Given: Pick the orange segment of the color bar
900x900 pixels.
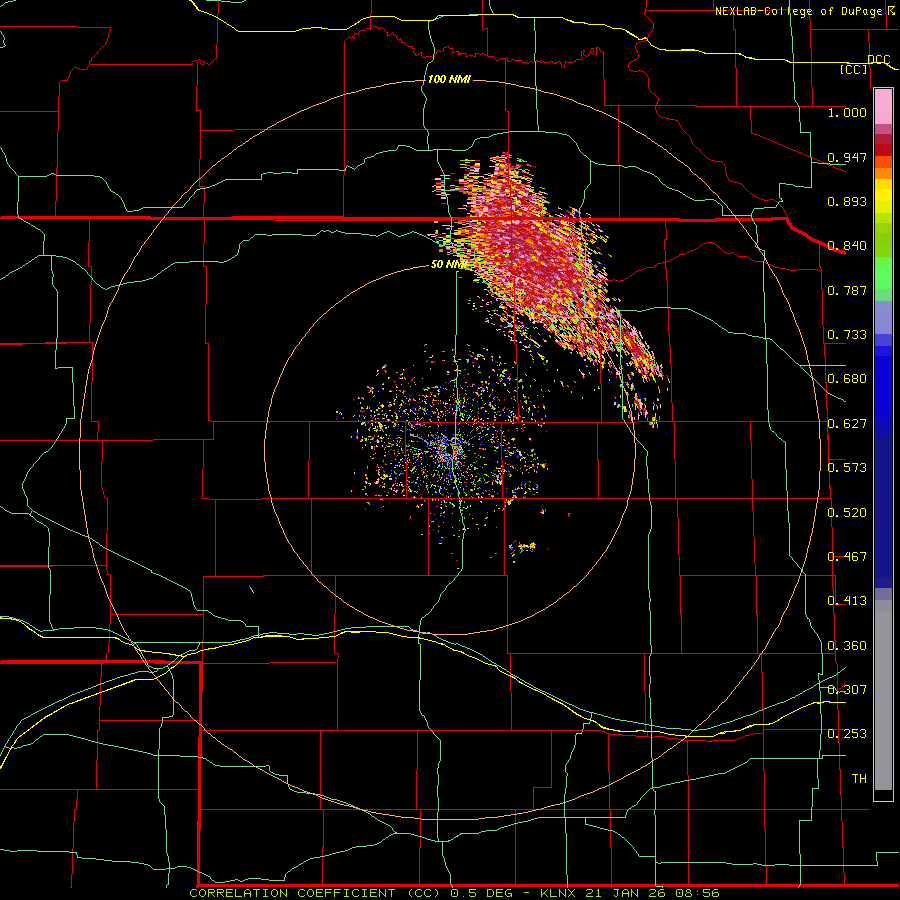Looking at the screenshot, I should (883, 168).
